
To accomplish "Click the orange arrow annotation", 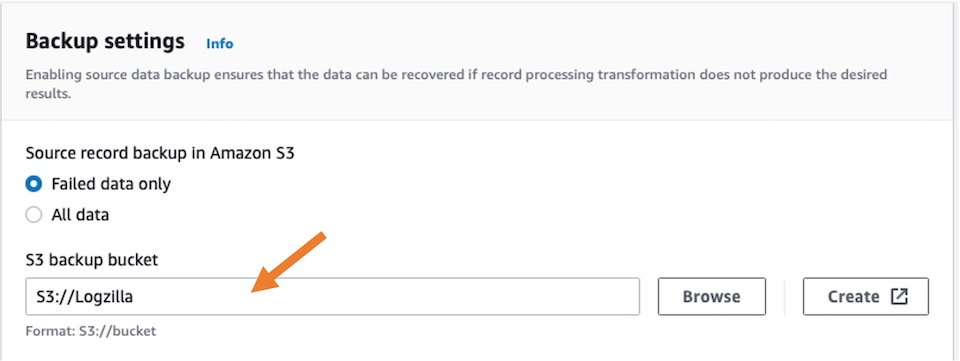I will coord(288,262).
